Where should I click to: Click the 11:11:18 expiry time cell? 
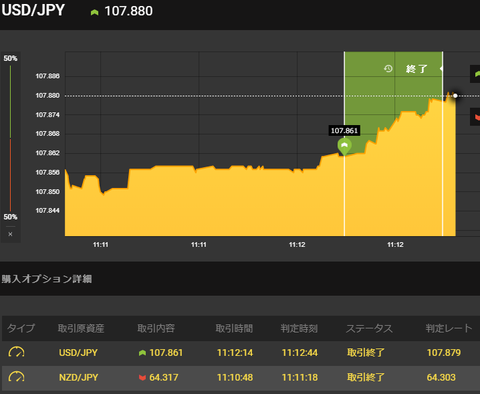point(300,377)
